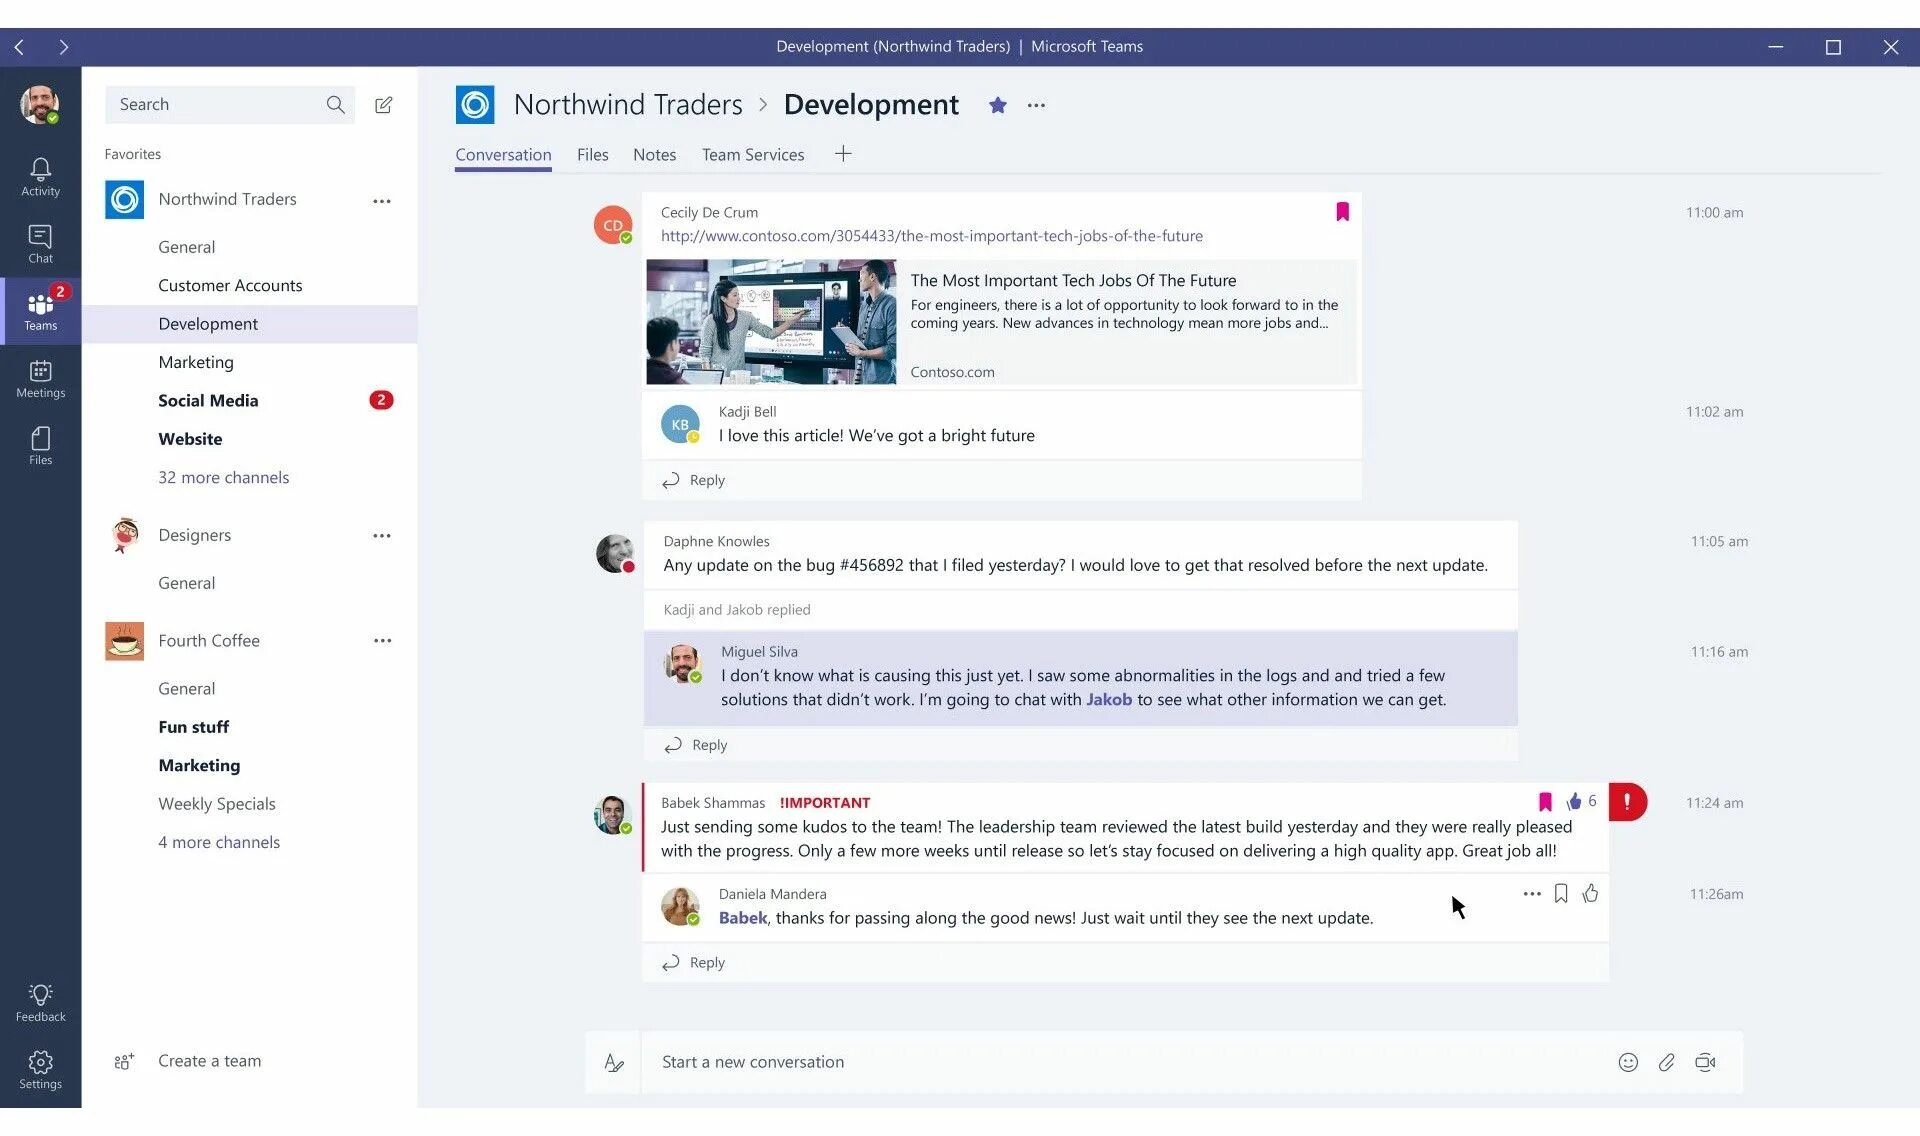
Task: Select General channel under Northwind Traders
Action: [x=249, y=246]
